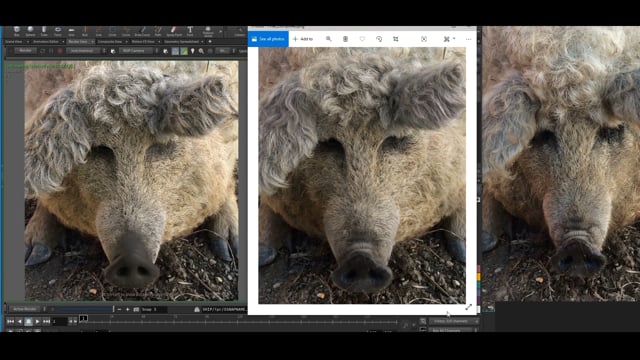640x360 pixels.
Task: Select the Font shelf tool
Action: click(190, 31)
